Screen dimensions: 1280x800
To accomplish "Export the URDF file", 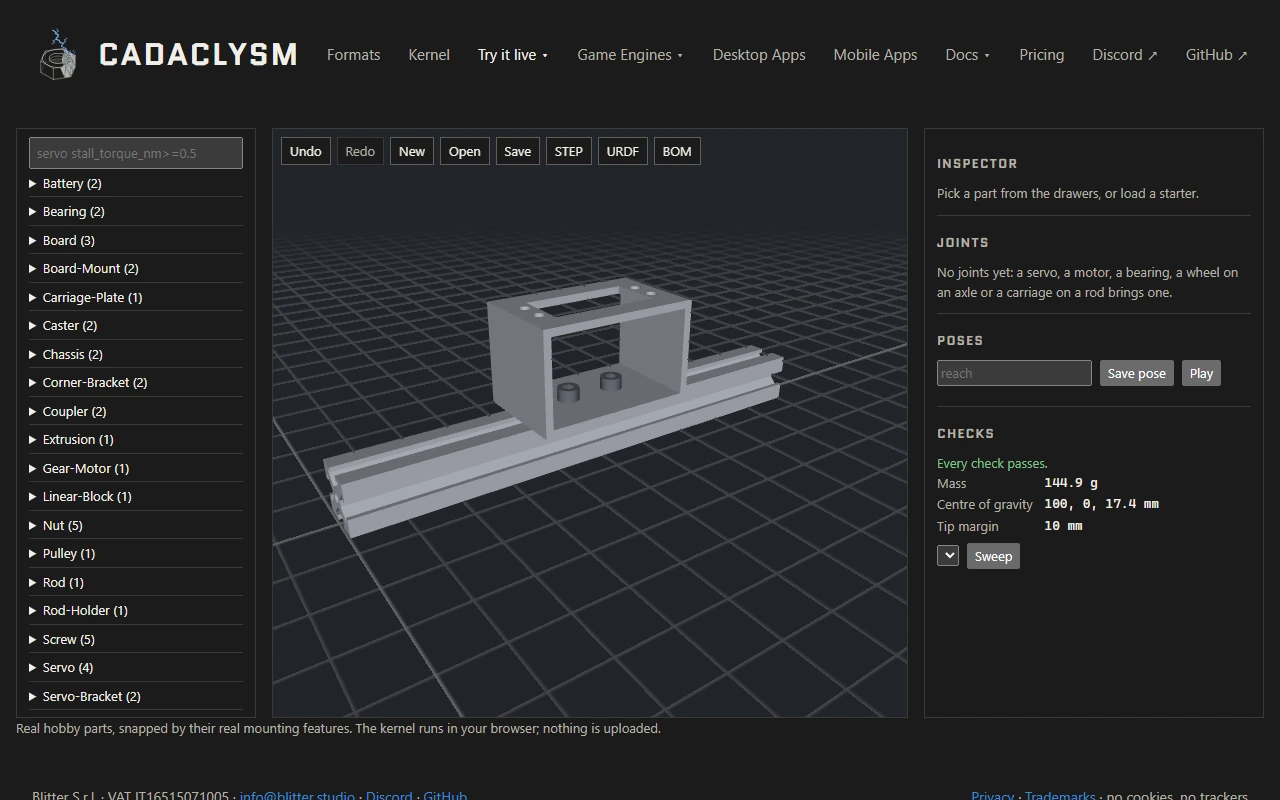I will [x=623, y=152].
